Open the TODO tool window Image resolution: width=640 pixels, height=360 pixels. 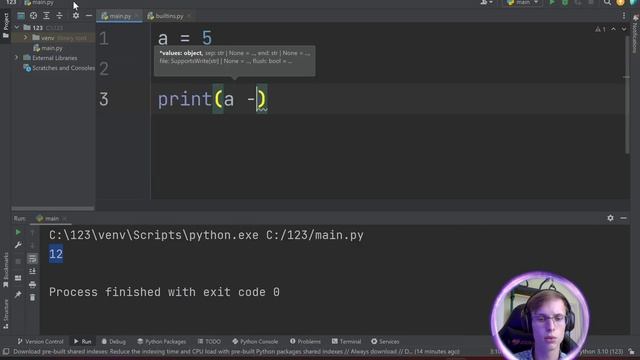tap(209, 342)
